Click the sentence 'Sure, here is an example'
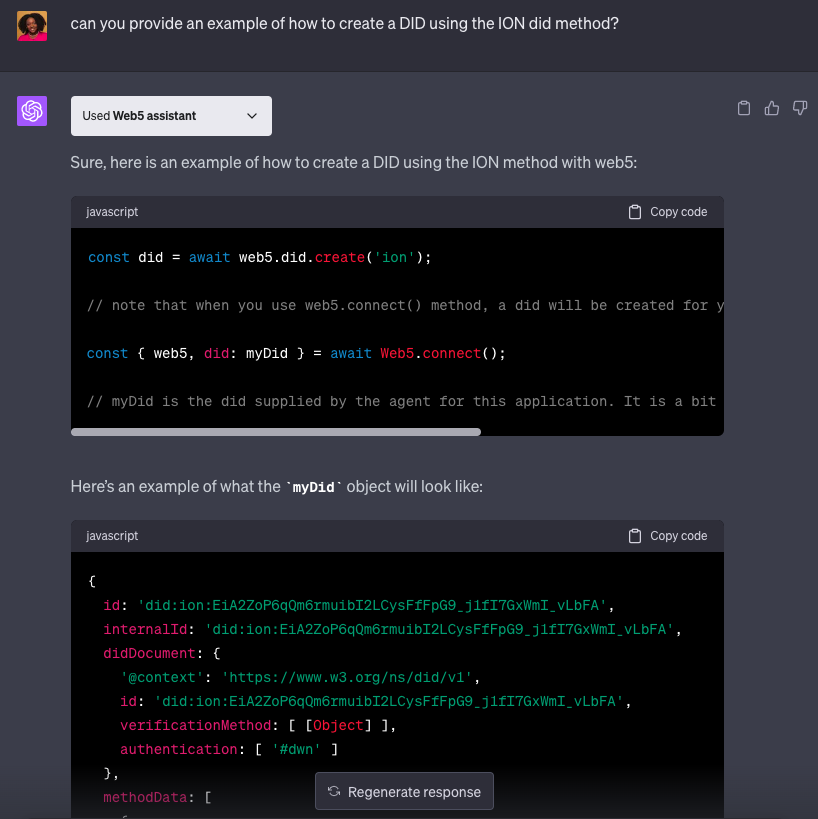The image size is (818, 819). 354,162
